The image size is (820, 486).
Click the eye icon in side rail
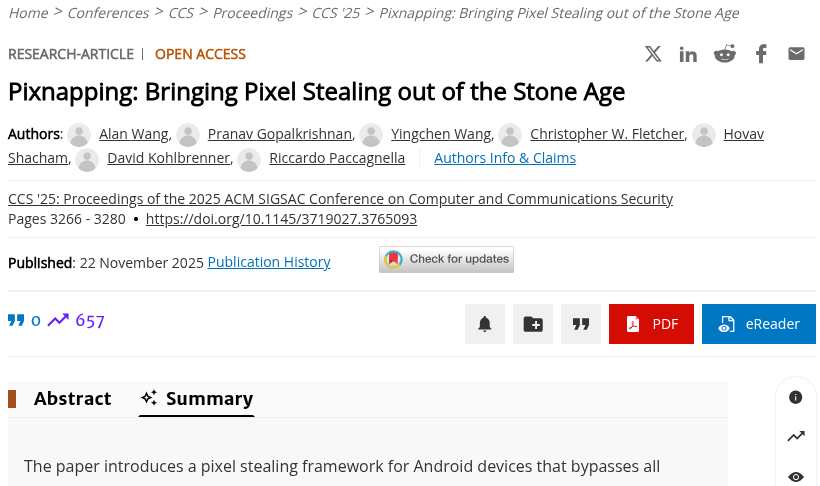pyautogui.click(x=796, y=476)
